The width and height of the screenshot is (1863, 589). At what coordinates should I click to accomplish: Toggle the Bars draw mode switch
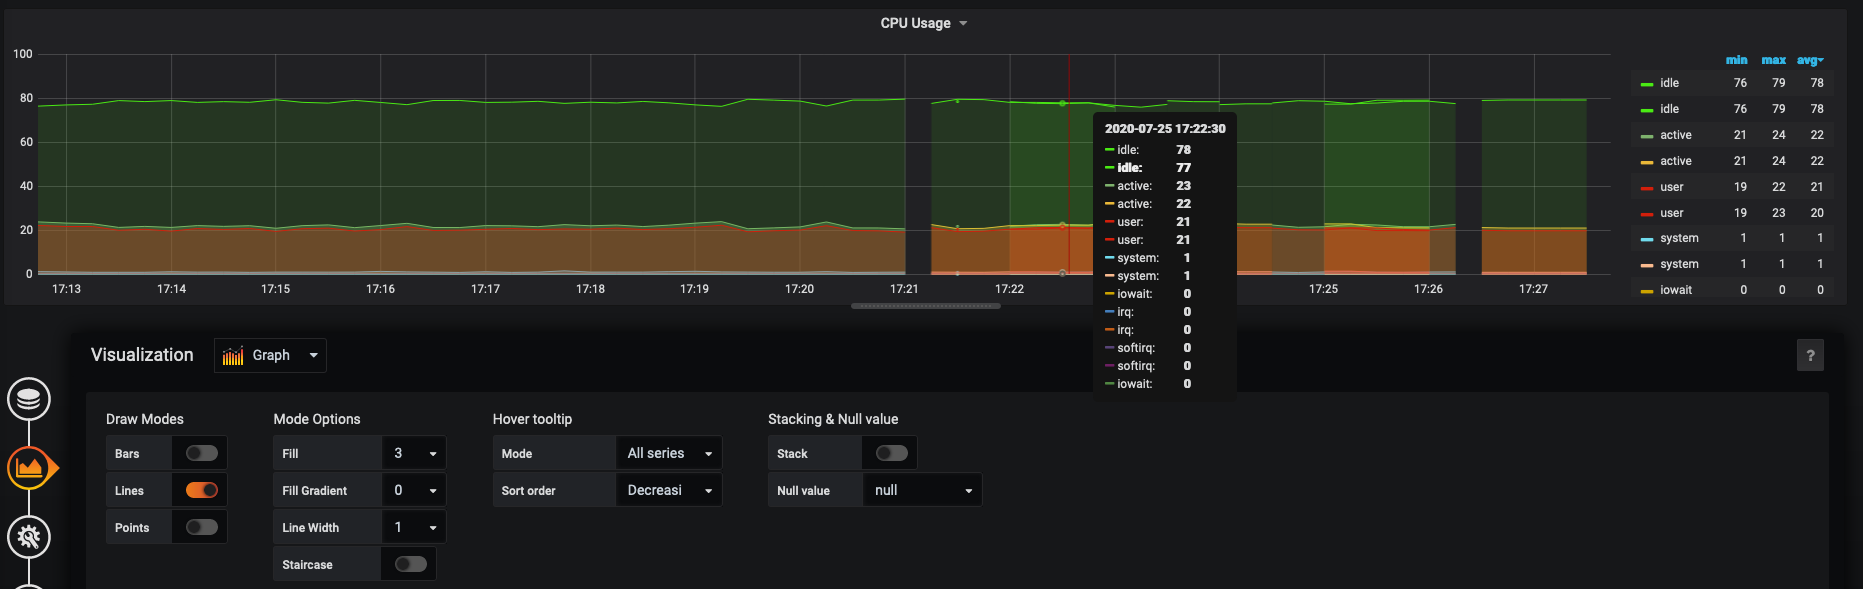click(x=201, y=453)
